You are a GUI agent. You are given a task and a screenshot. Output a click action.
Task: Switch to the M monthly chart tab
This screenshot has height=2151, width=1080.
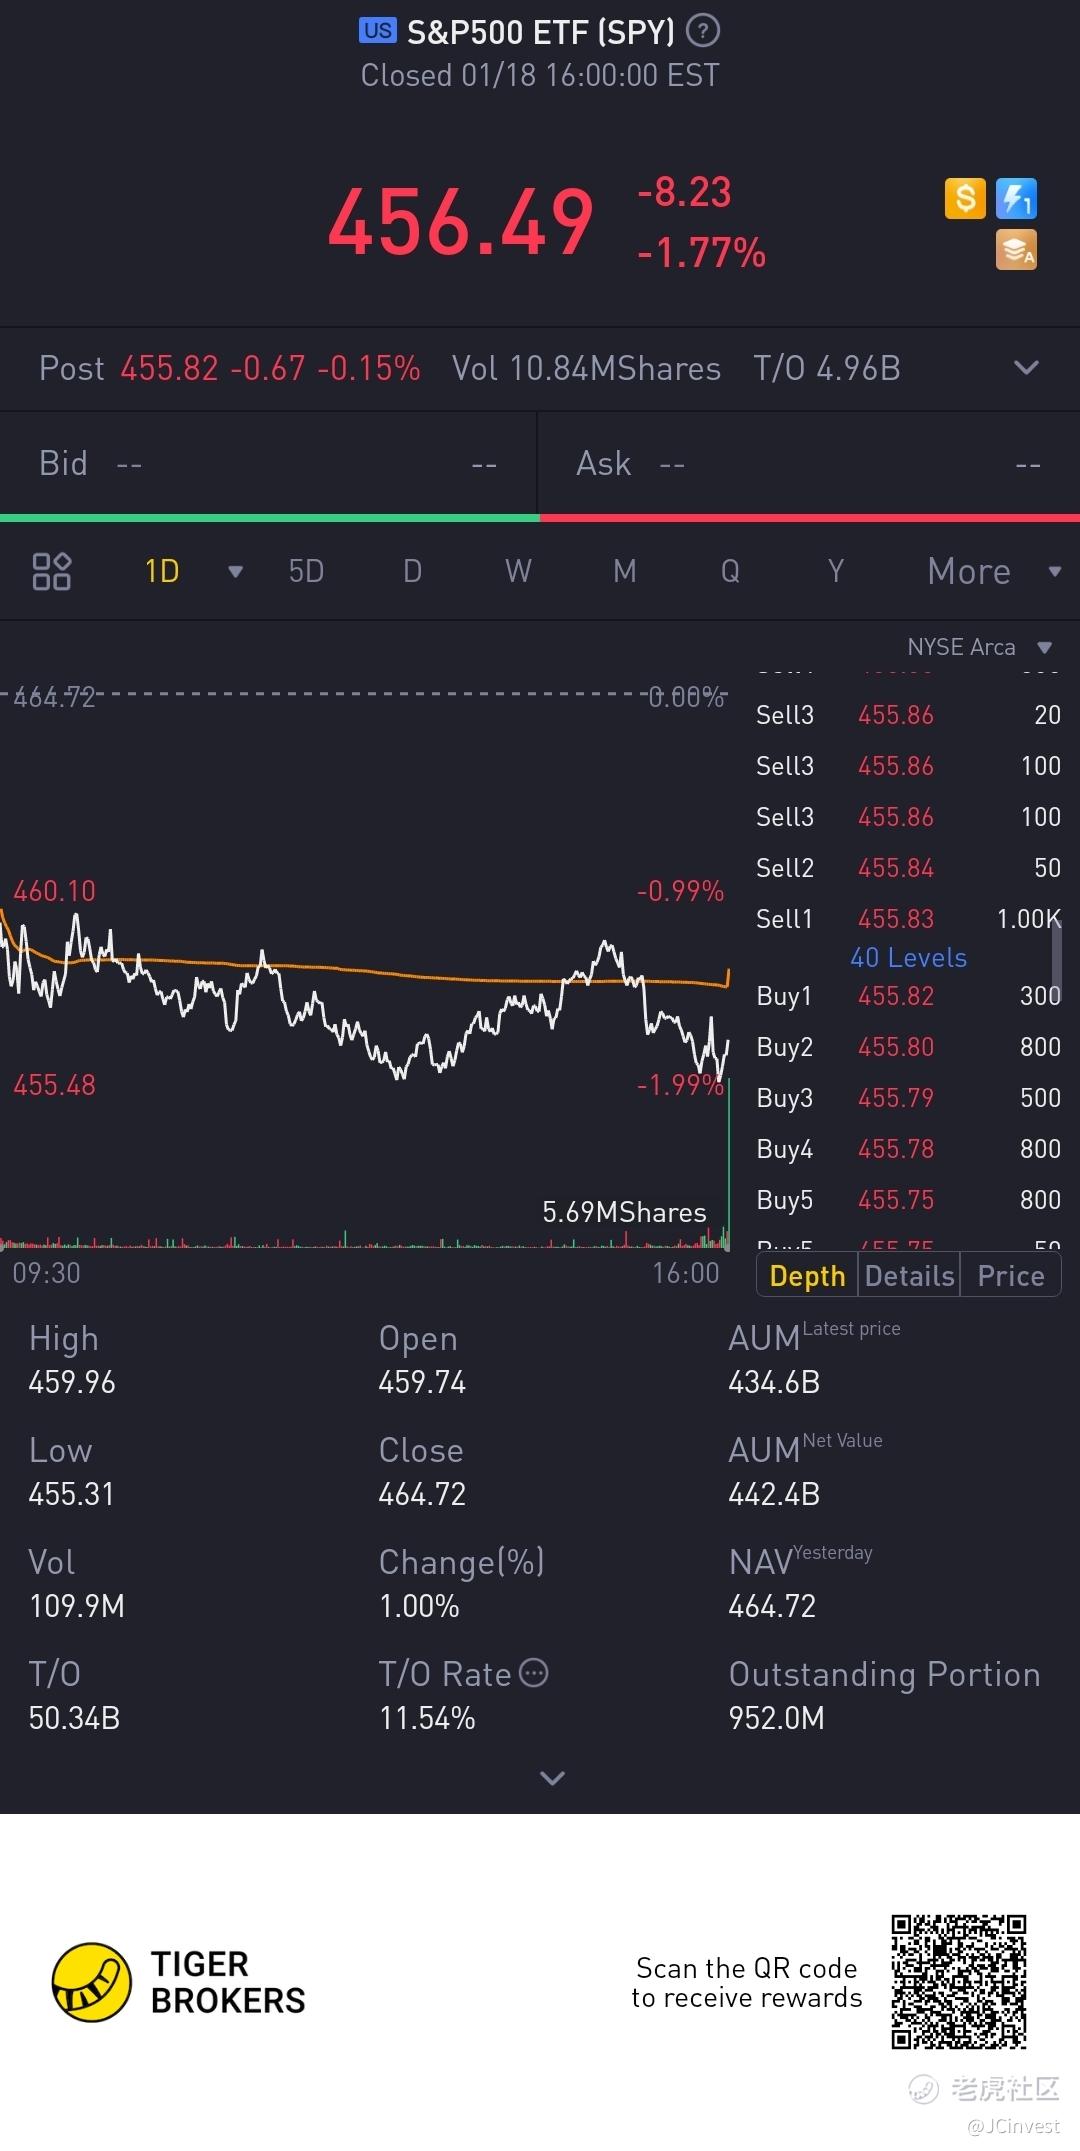click(625, 571)
